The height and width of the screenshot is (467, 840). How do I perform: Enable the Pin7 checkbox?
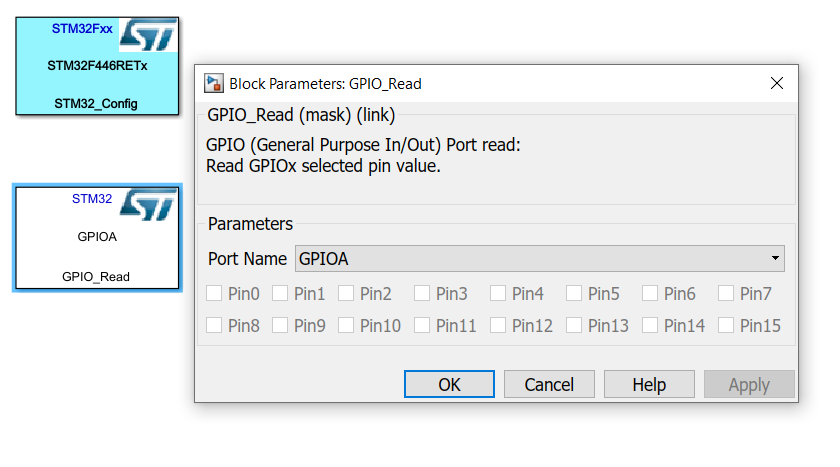[726, 293]
